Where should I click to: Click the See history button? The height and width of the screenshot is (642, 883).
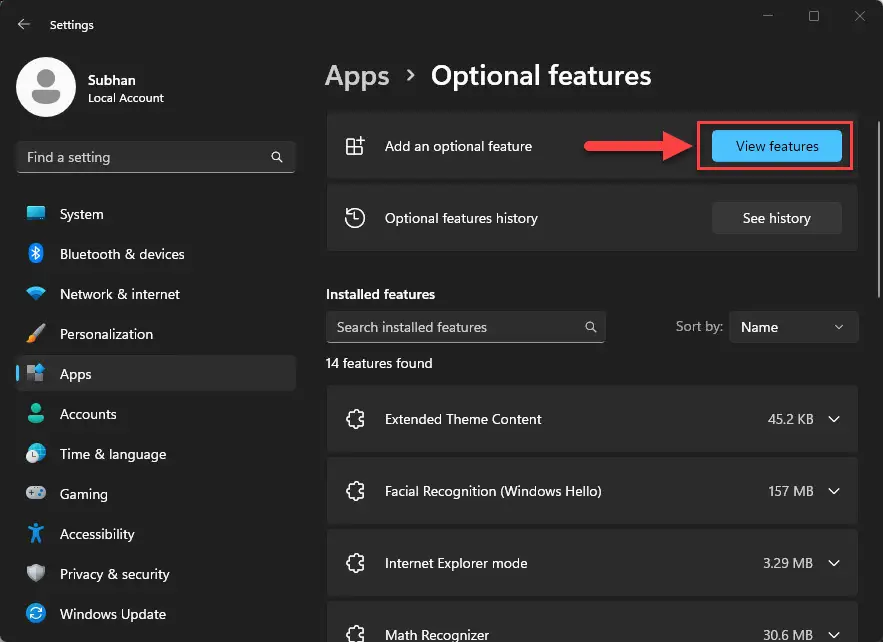777,218
